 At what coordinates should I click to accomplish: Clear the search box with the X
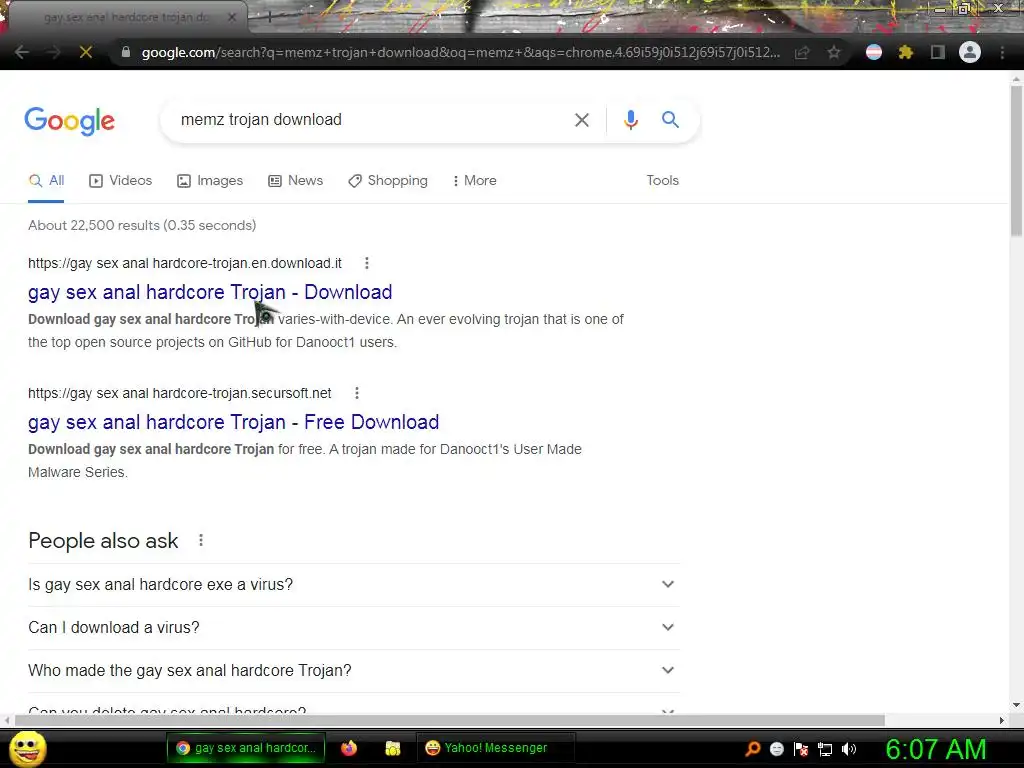(x=581, y=120)
